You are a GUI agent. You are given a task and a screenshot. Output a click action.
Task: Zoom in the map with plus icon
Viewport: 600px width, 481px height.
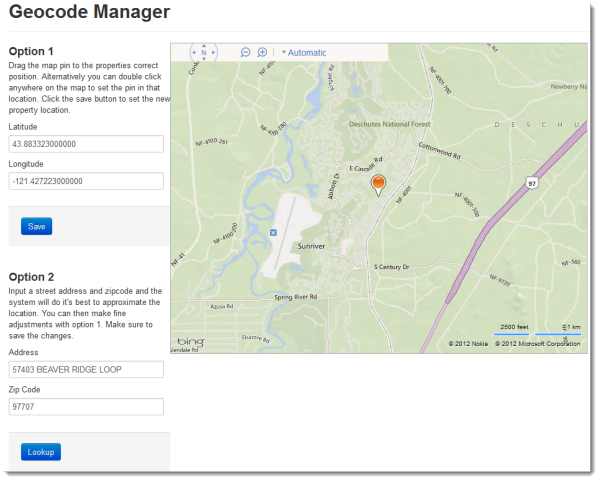pos(262,52)
